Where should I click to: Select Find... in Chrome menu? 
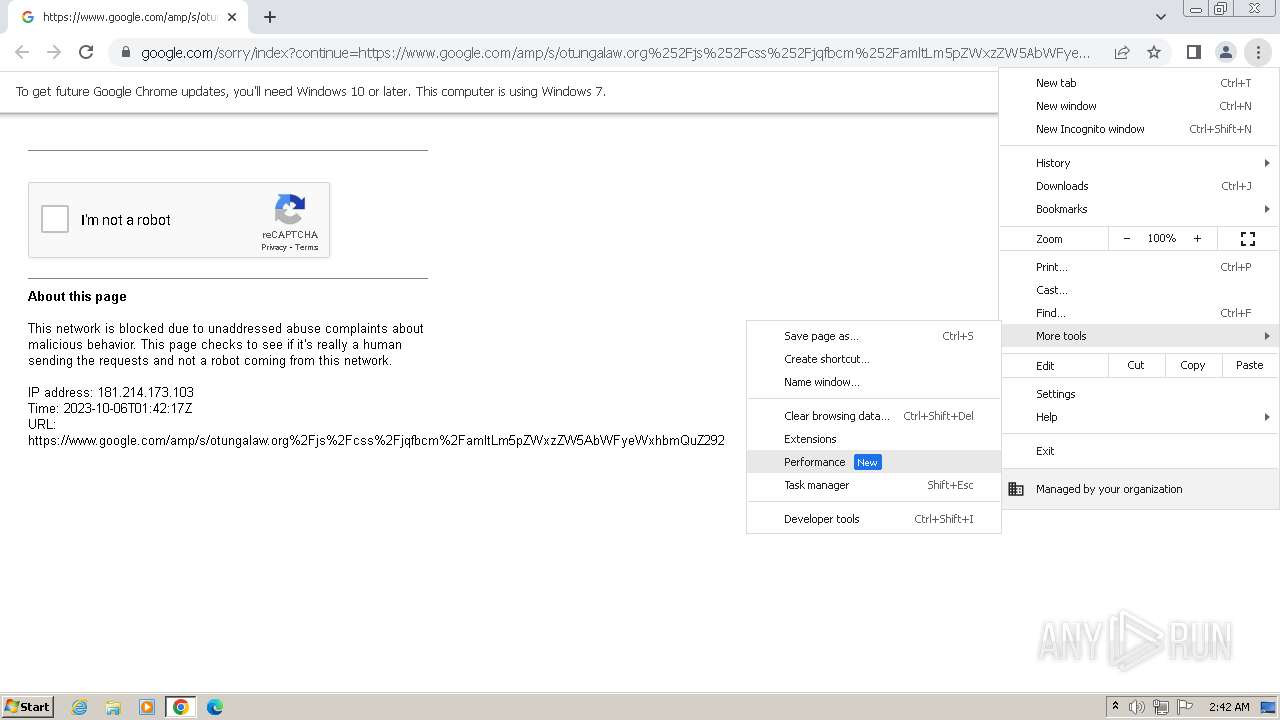pyautogui.click(x=1139, y=313)
